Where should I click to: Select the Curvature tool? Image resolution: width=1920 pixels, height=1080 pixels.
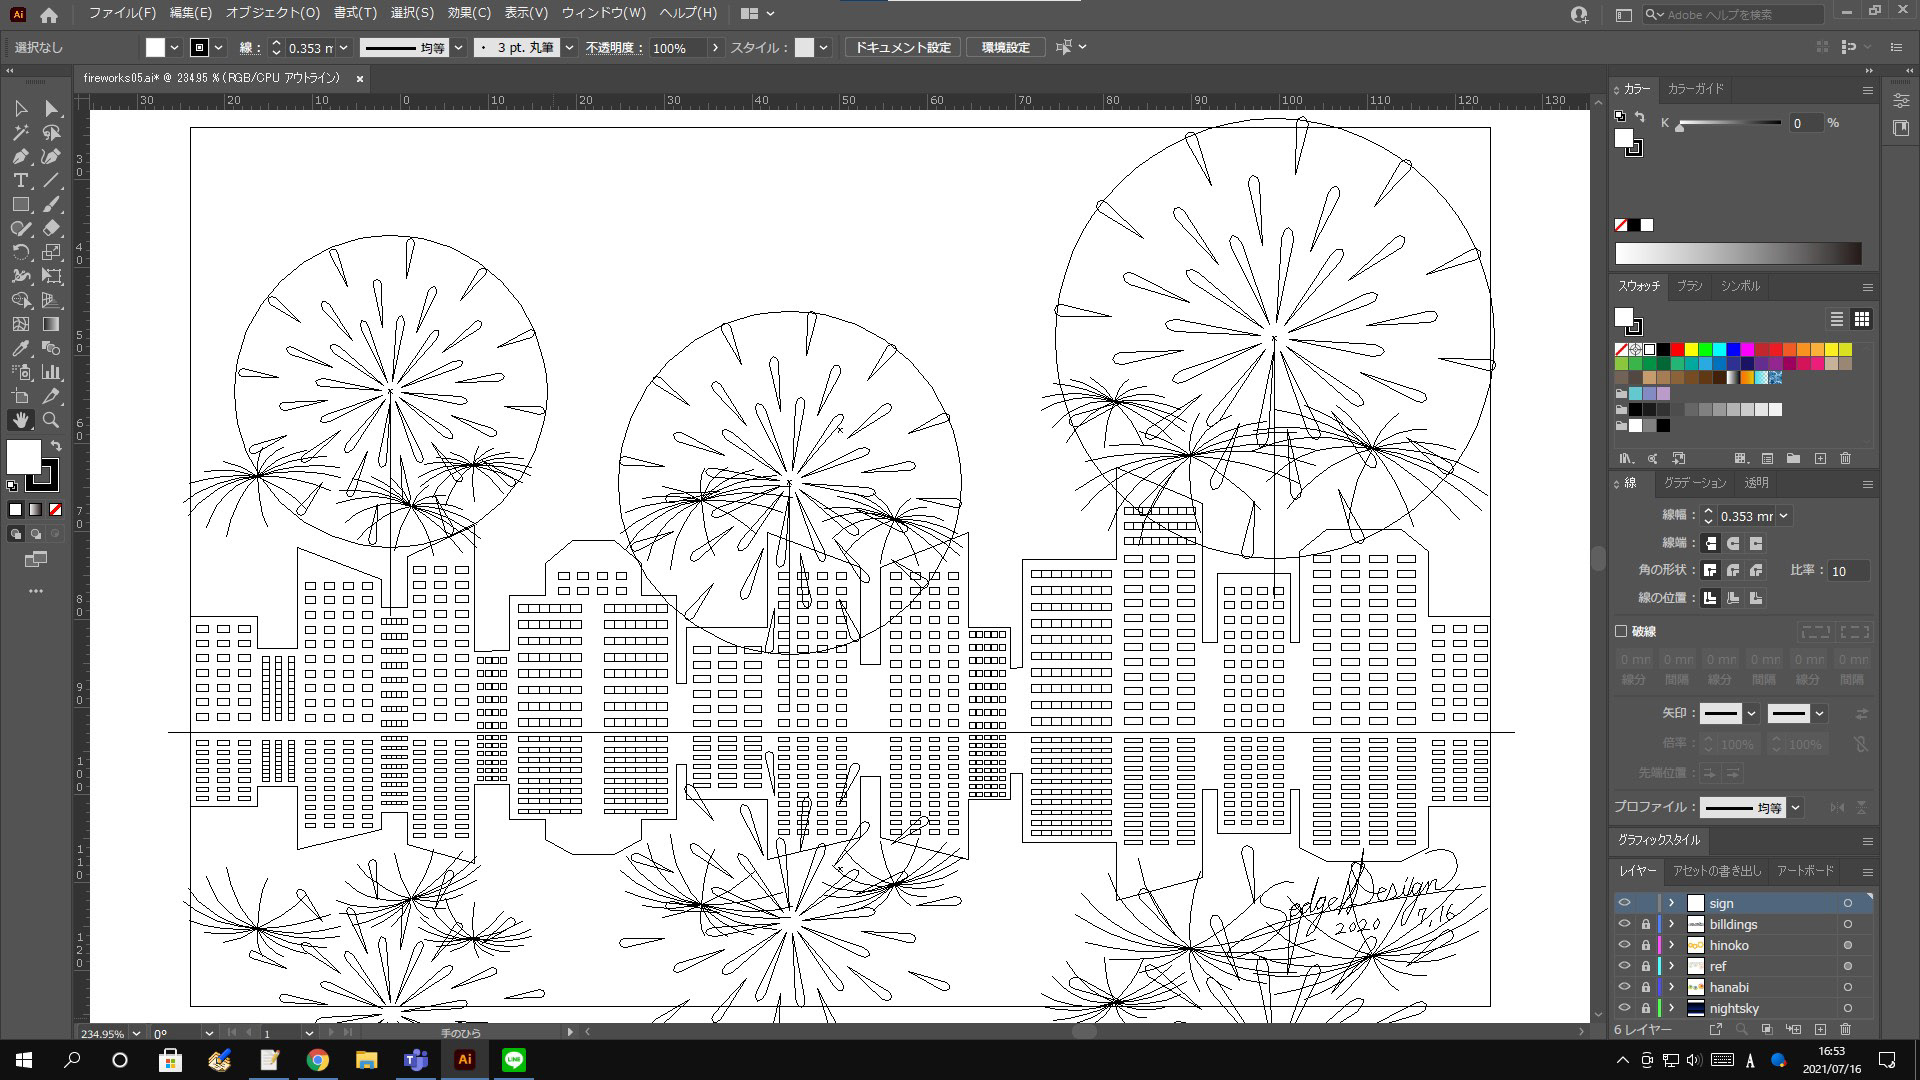coord(51,156)
